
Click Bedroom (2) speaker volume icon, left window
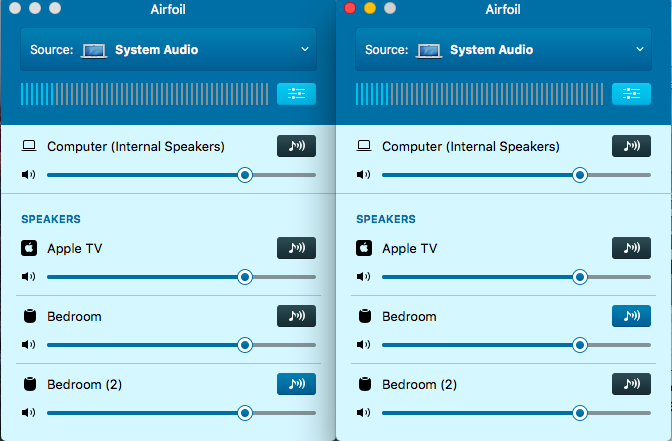pos(28,413)
